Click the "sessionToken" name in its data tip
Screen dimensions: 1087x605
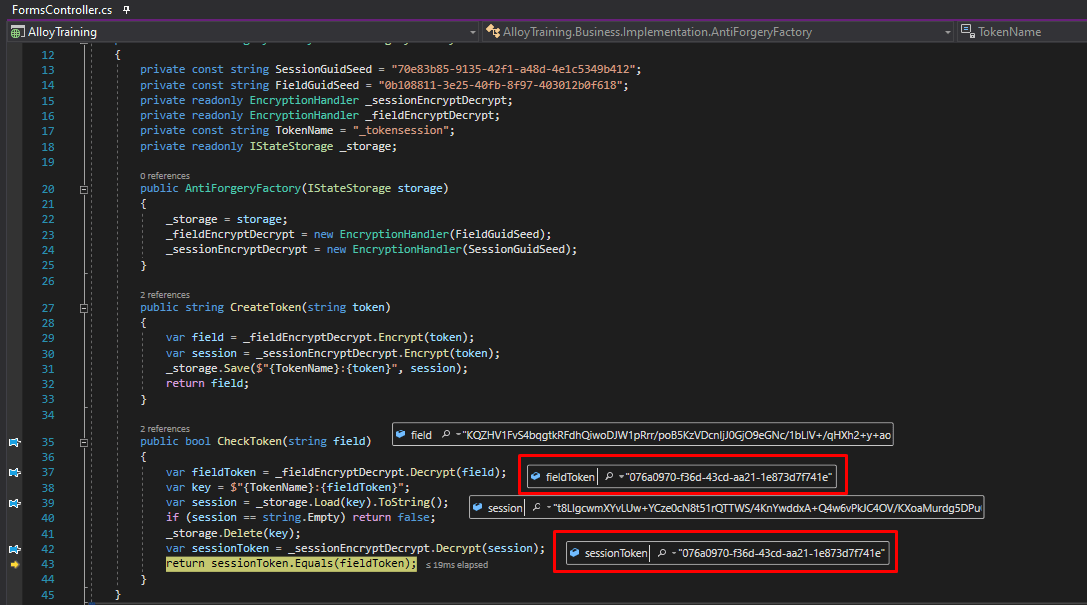click(x=616, y=553)
